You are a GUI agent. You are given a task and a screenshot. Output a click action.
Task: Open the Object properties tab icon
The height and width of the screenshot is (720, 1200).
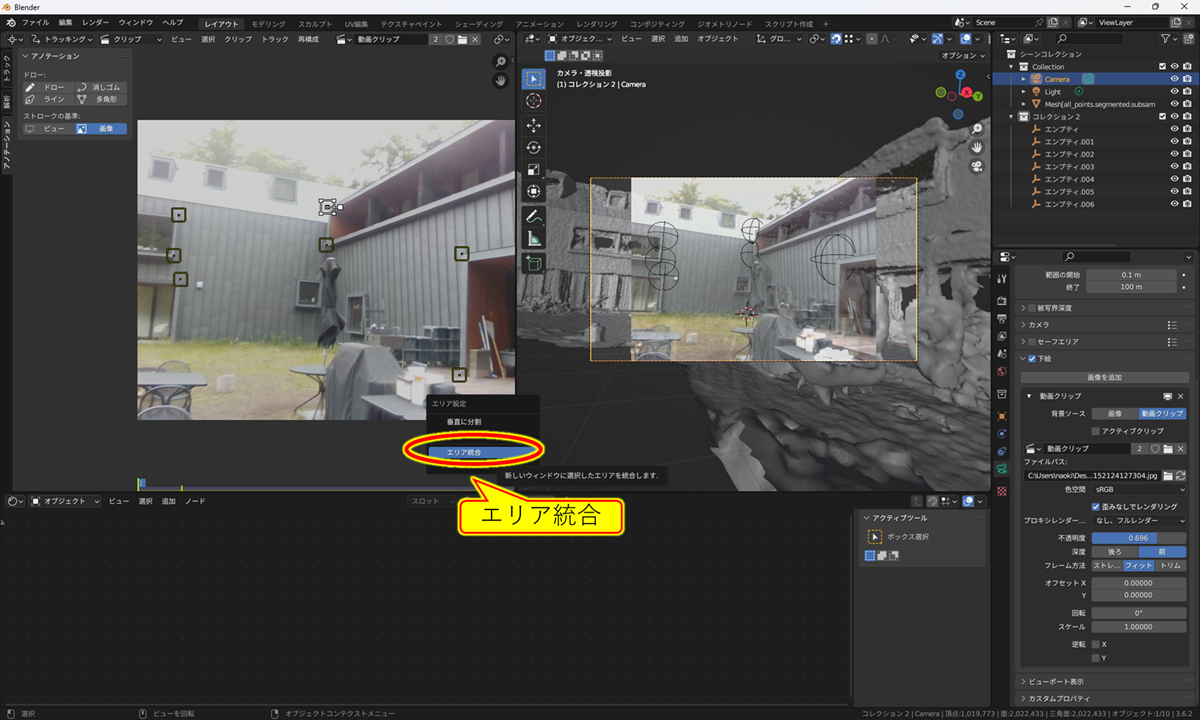(1002, 415)
